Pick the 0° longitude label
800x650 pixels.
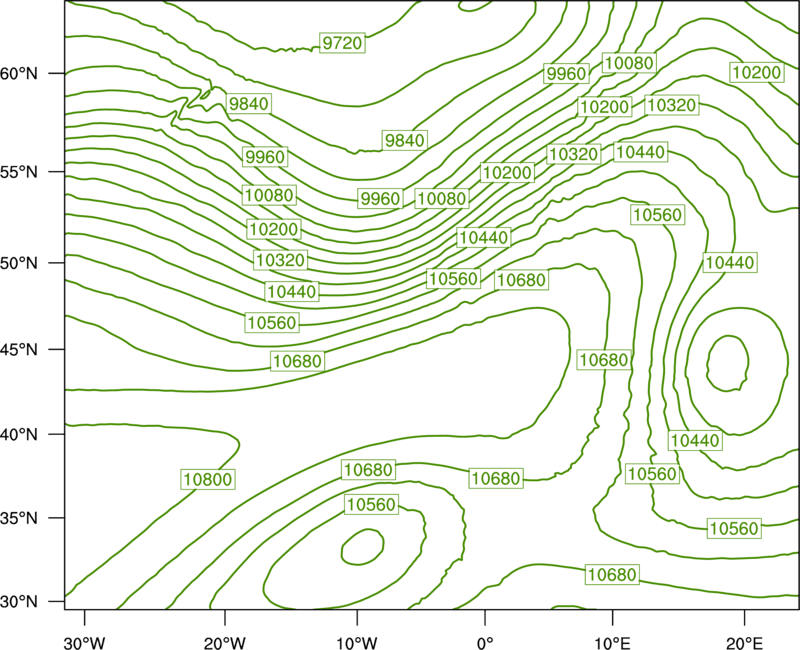point(485,643)
